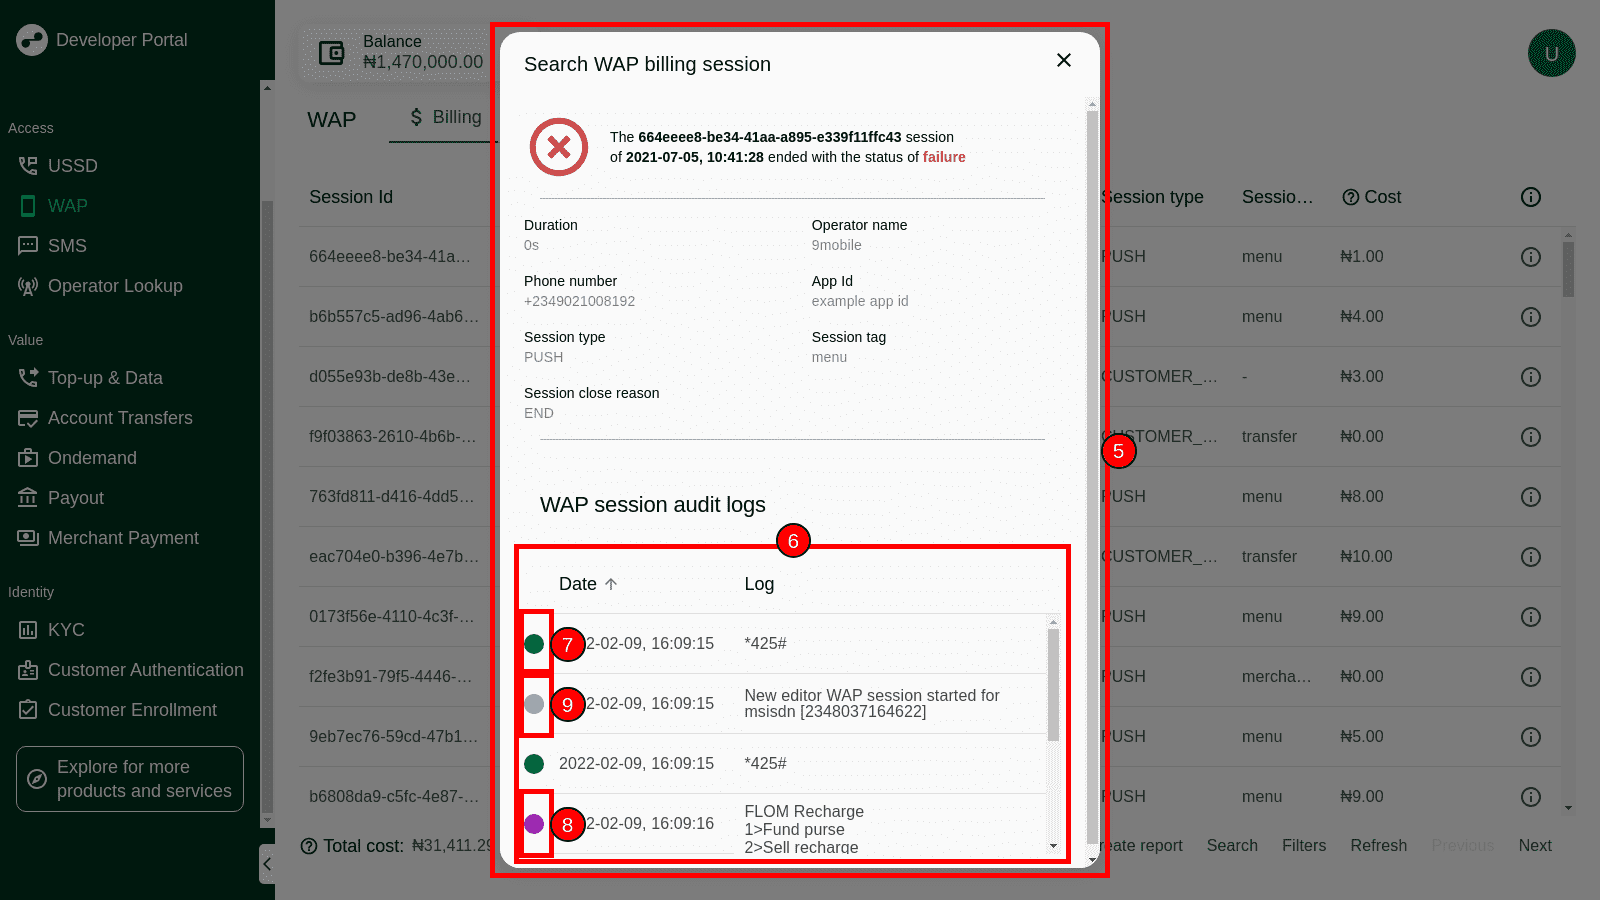Open user avatar menu
The width and height of the screenshot is (1600, 900).
pyautogui.click(x=1551, y=54)
